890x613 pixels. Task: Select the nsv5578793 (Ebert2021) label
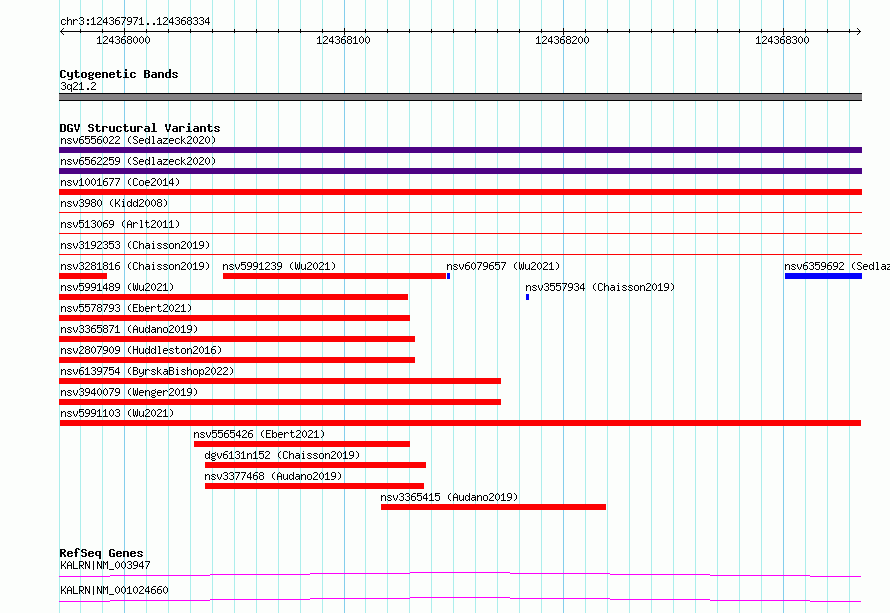pyautogui.click(x=126, y=308)
